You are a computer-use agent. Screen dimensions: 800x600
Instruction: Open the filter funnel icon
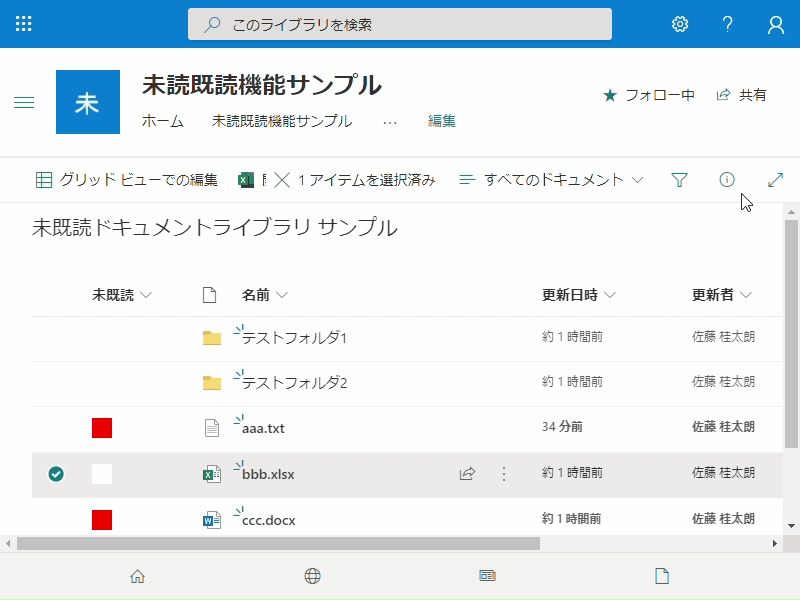[x=679, y=180]
